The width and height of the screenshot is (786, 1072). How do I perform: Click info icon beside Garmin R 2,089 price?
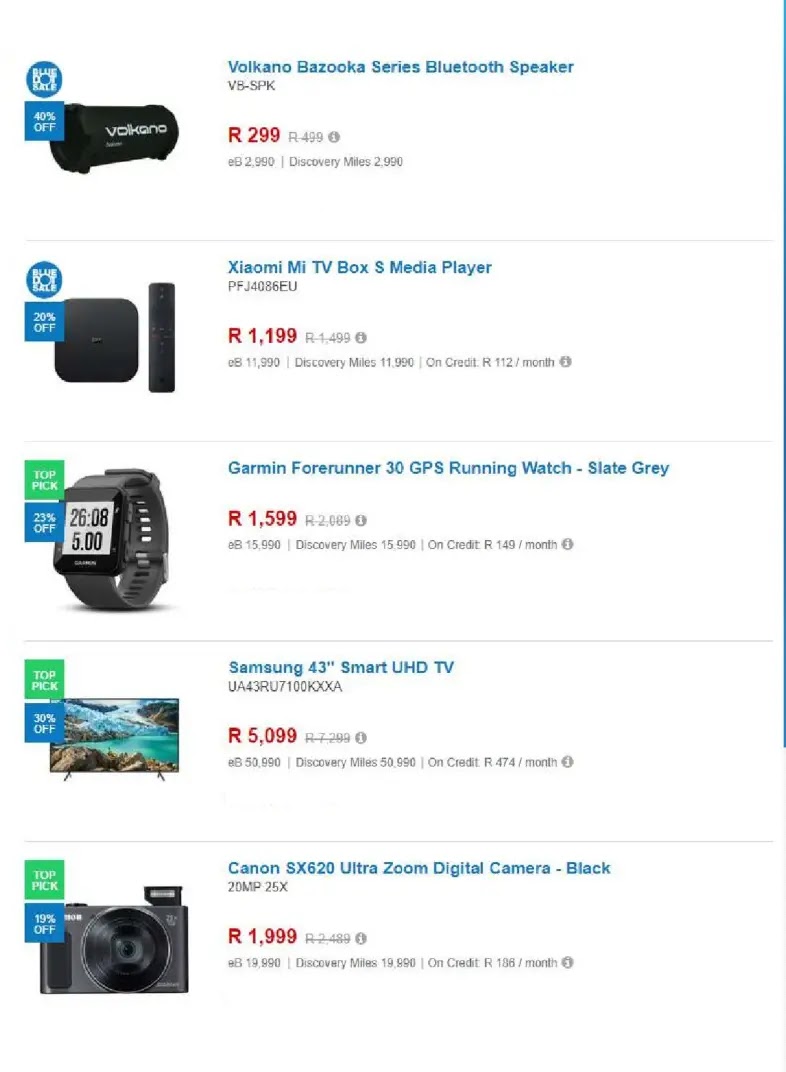pos(361,520)
